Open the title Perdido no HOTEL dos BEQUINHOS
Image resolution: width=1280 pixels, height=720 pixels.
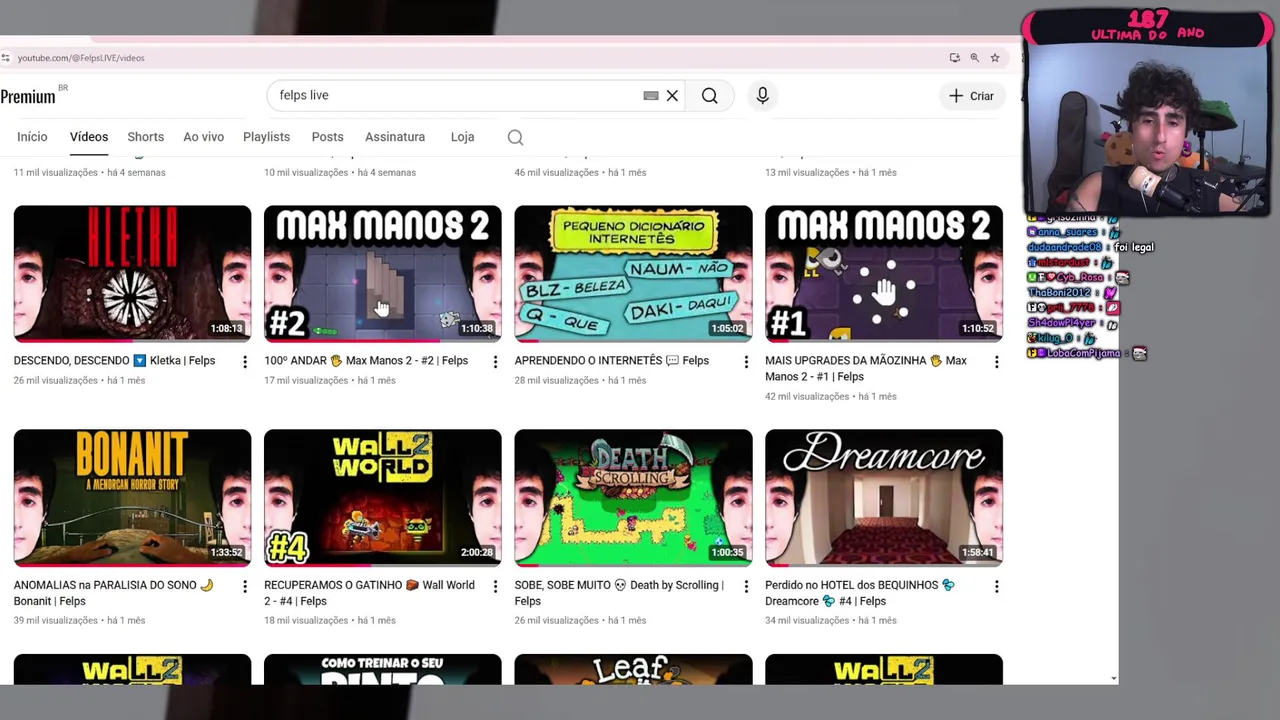pyautogui.click(x=860, y=593)
